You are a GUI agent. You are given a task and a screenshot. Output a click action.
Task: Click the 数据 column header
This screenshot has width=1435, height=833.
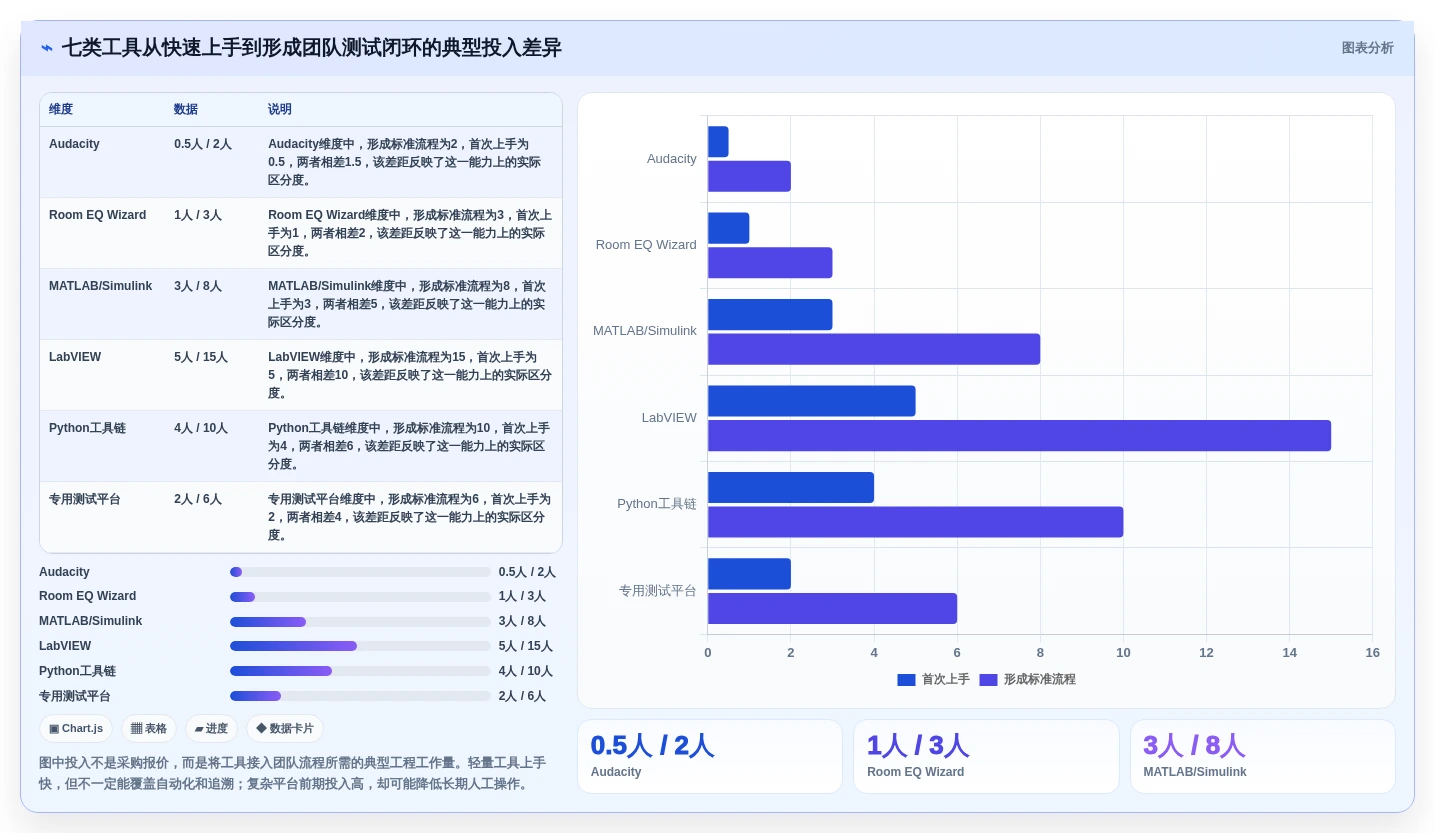point(186,109)
